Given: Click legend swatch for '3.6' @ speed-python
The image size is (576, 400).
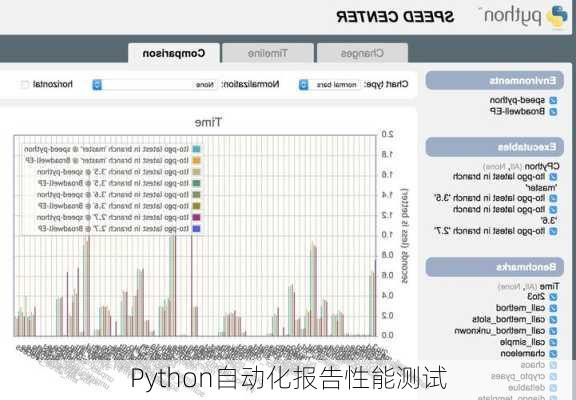Looking at the screenshot, I should point(197,195).
